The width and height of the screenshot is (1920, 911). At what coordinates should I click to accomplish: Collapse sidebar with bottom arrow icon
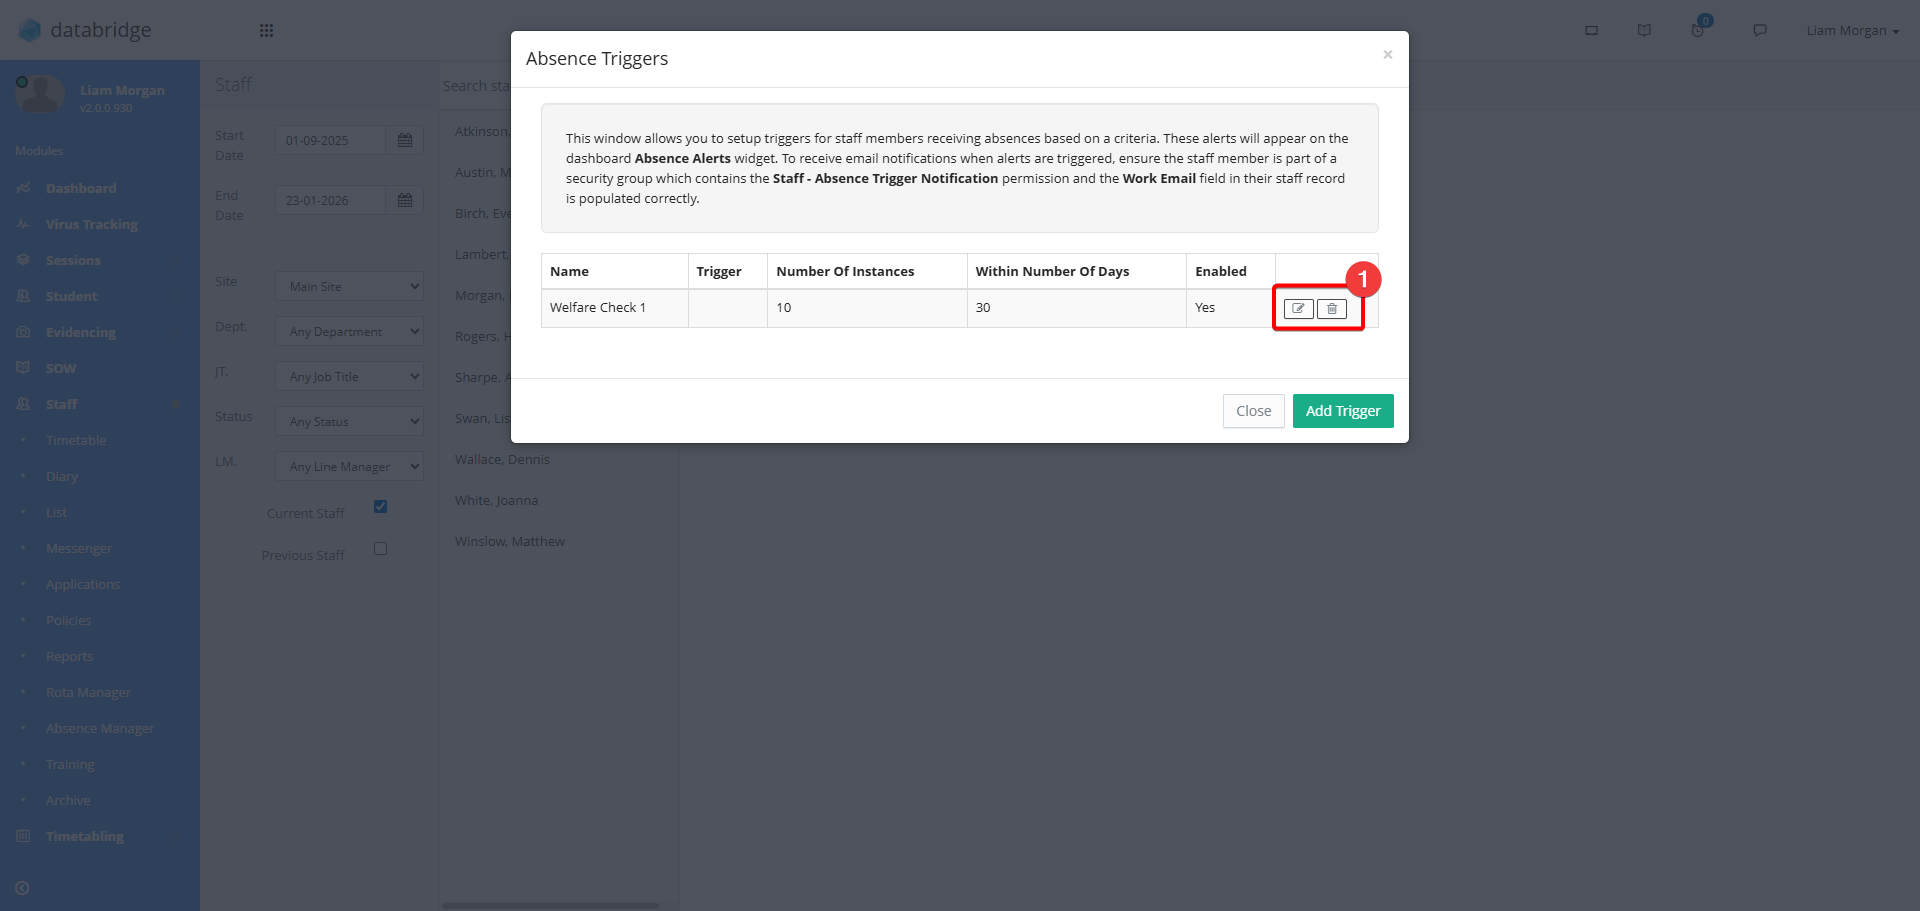(x=22, y=888)
